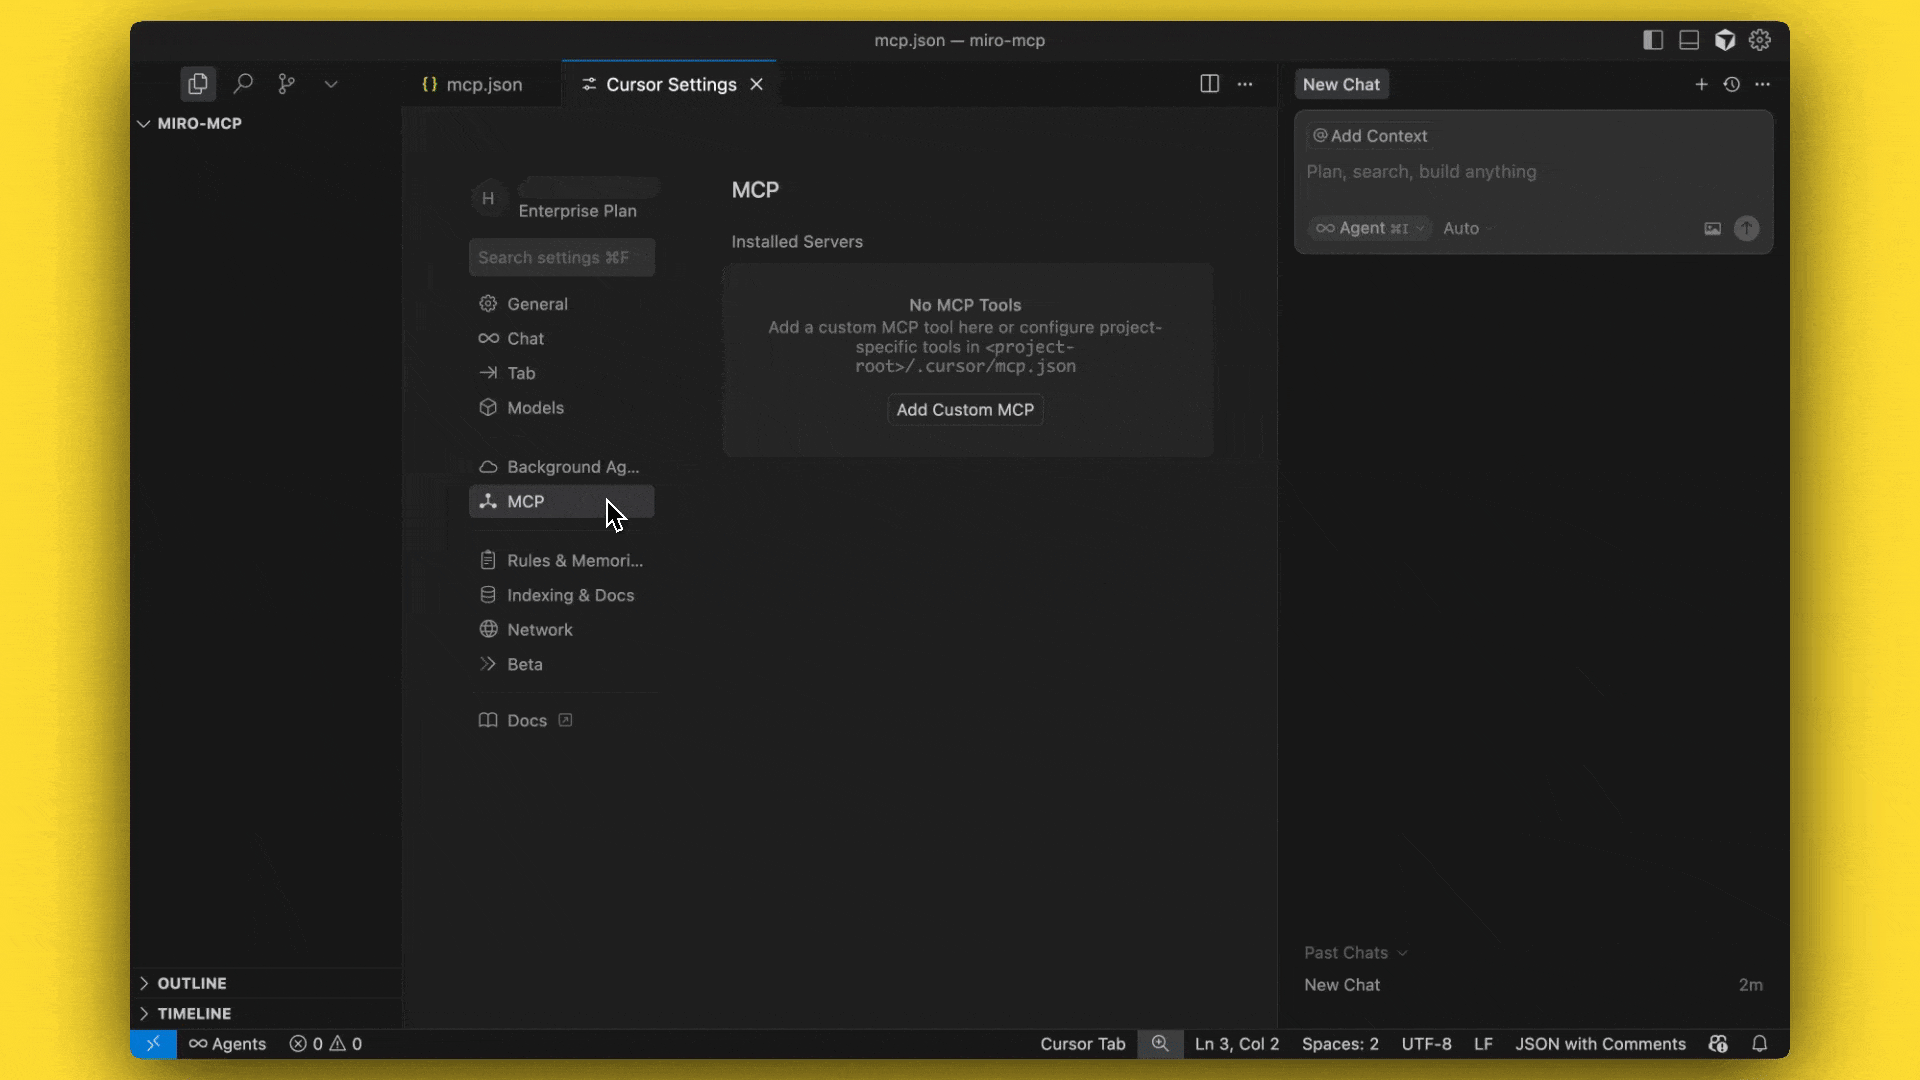This screenshot has height=1080, width=1920.
Task: Toggle Cursor Tab in status bar
Action: [x=1082, y=1044]
